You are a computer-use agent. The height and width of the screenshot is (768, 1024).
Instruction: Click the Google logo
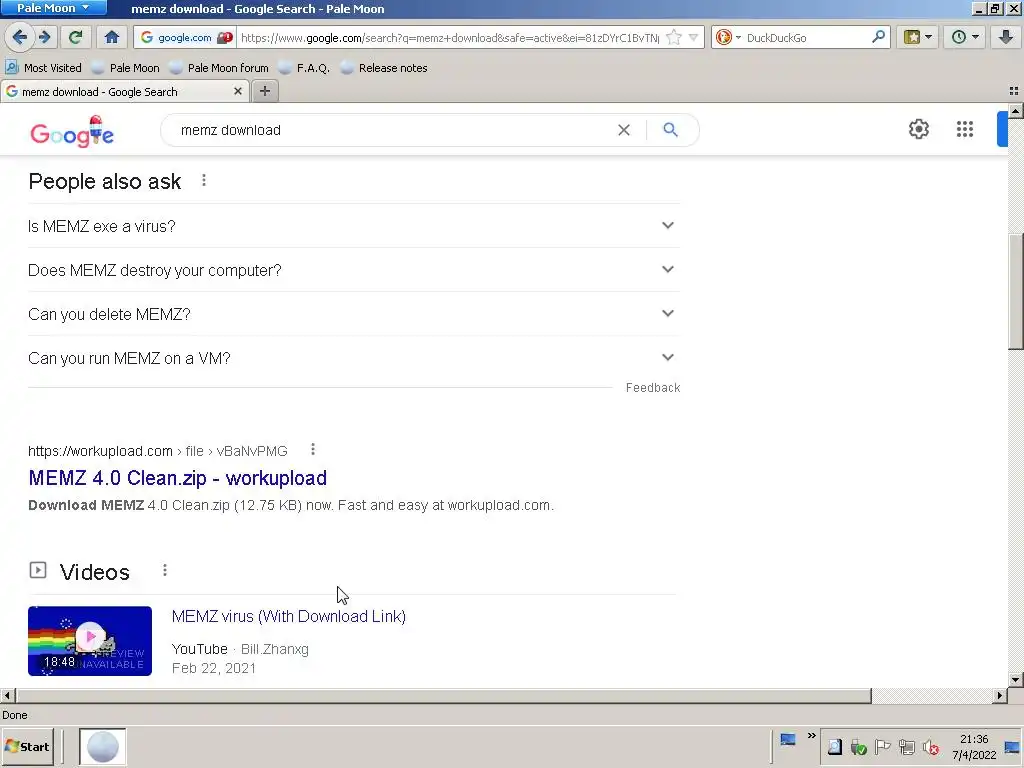72,132
